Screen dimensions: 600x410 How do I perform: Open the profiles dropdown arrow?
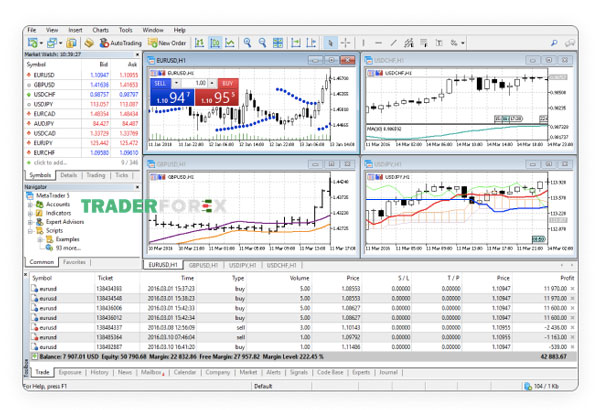(60, 43)
